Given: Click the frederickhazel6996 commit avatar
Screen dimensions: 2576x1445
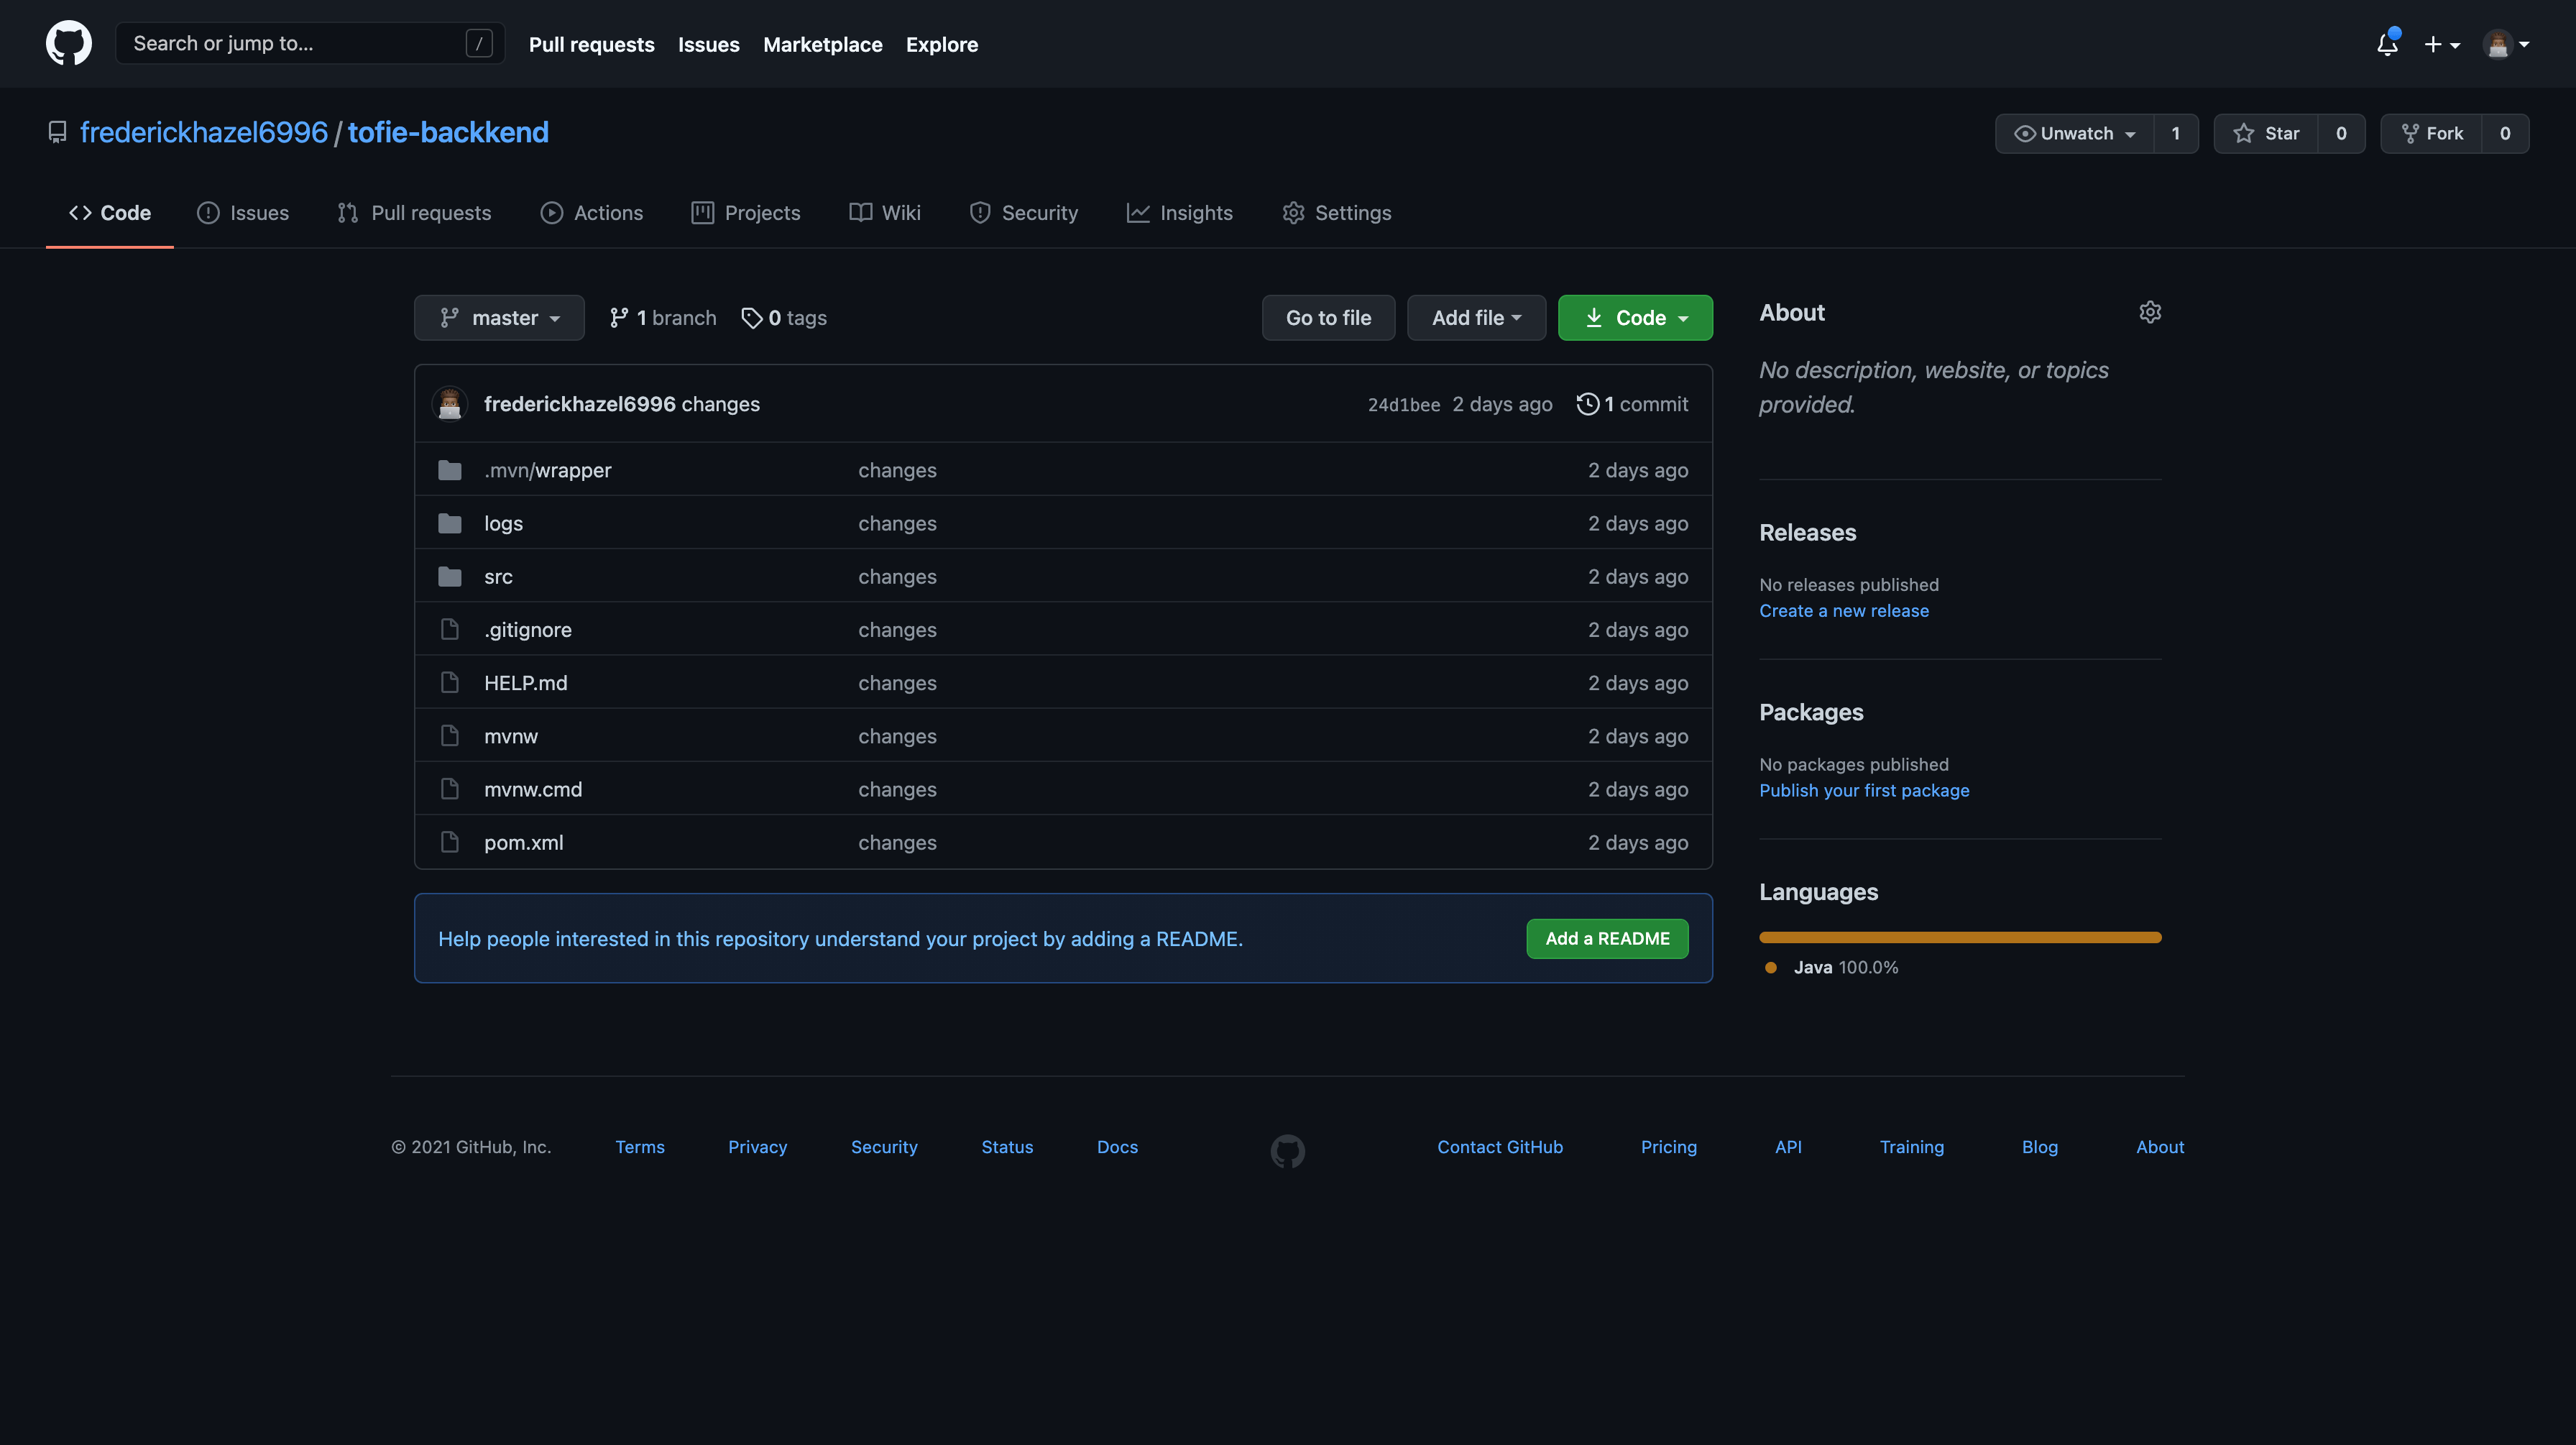Looking at the screenshot, I should 449,404.
